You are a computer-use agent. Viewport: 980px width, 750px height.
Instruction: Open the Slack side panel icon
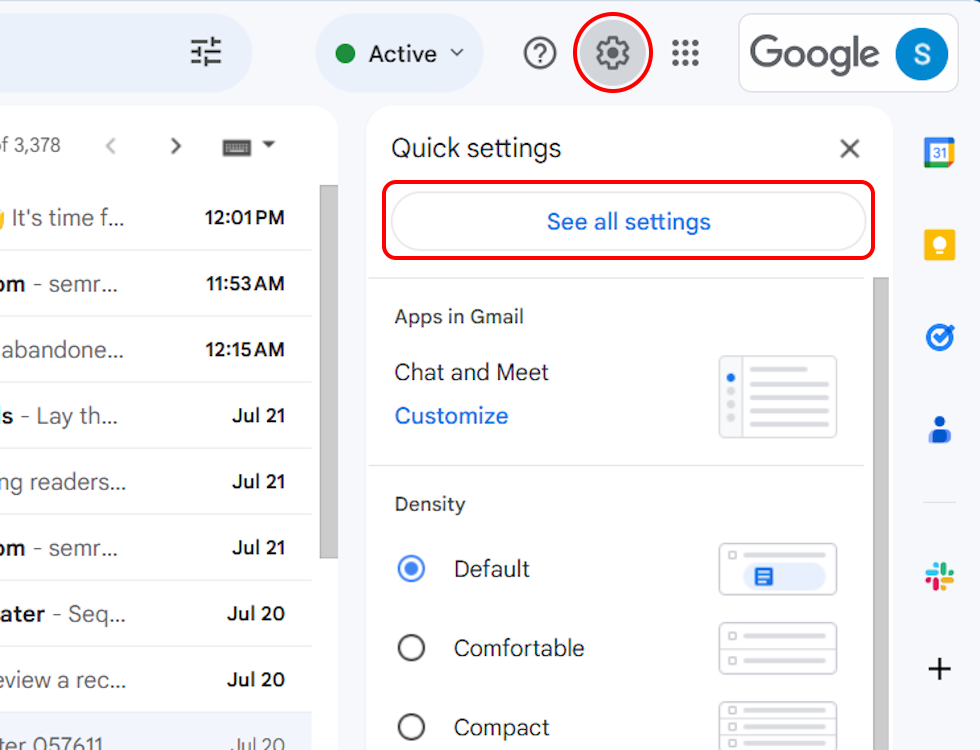point(939,576)
